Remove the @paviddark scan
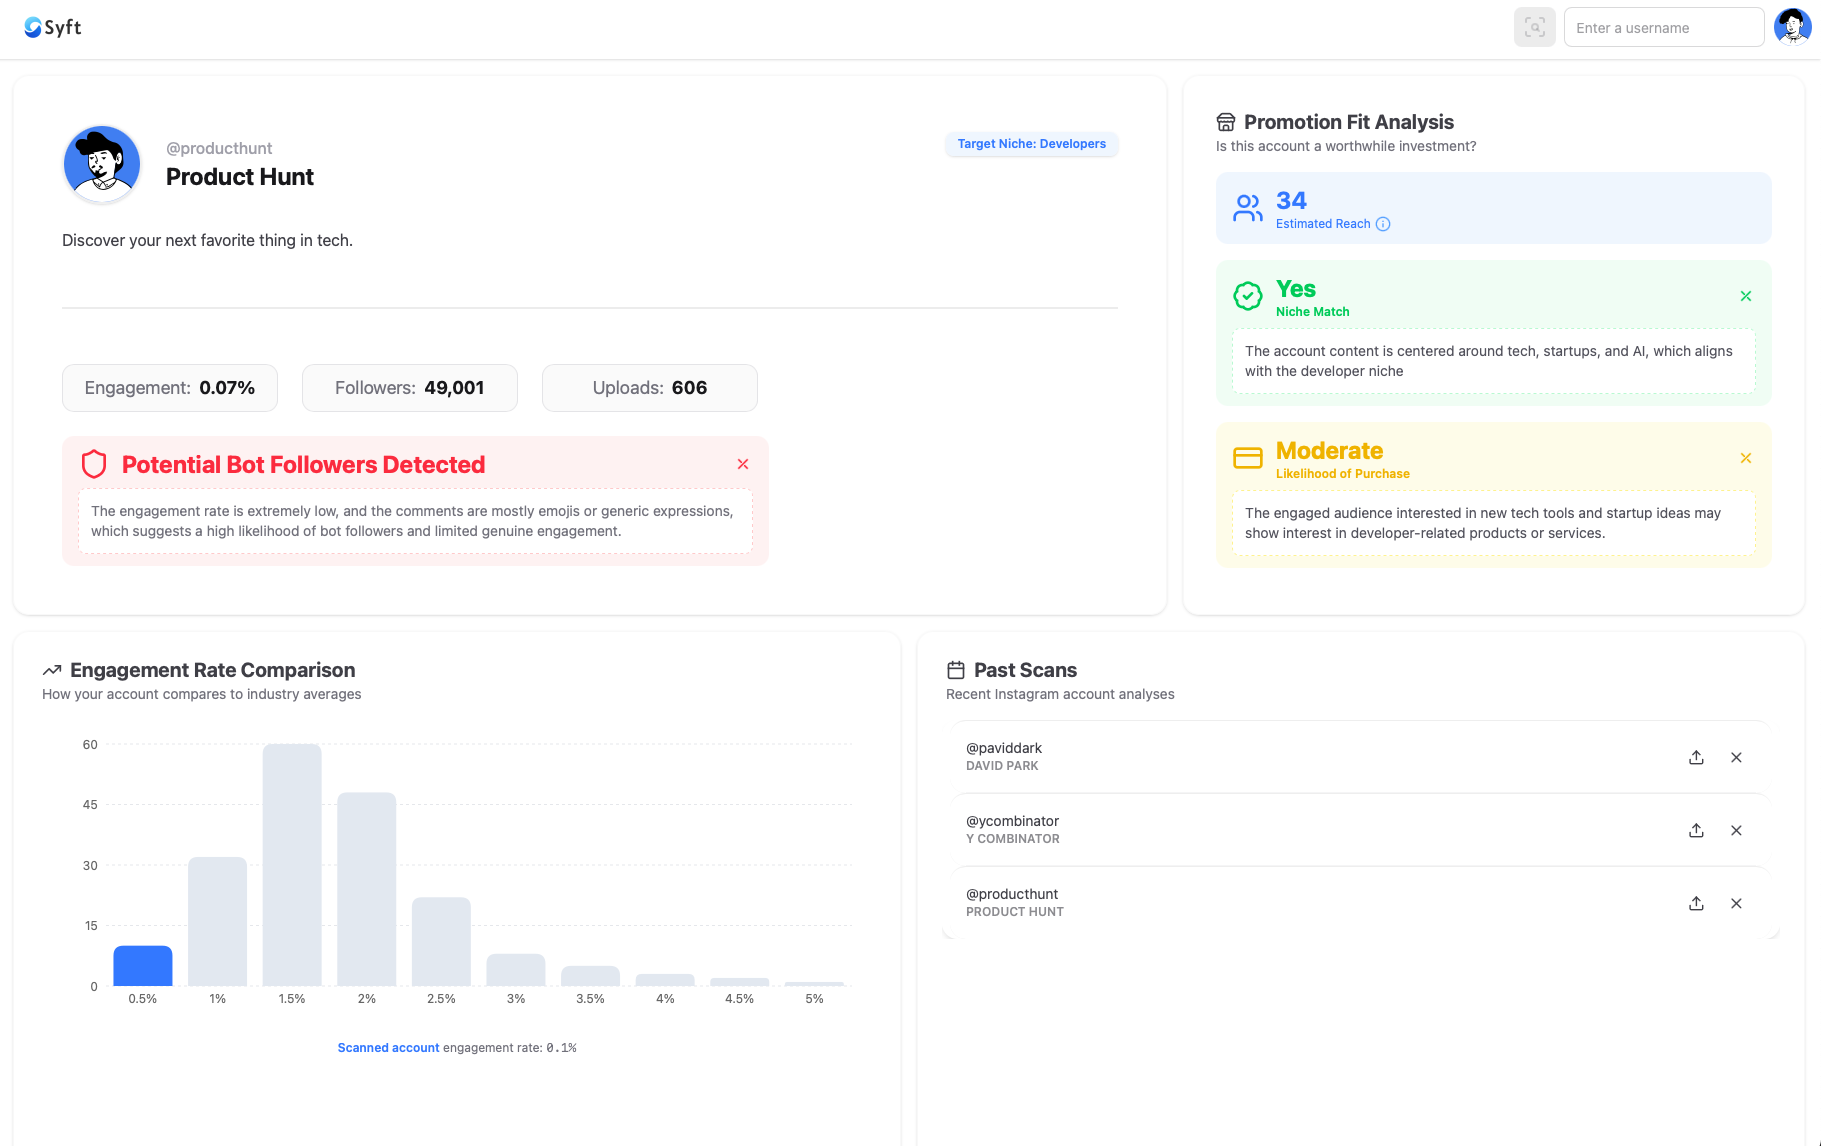Image resolution: width=1821 pixels, height=1146 pixels. (x=1736, y=757)
